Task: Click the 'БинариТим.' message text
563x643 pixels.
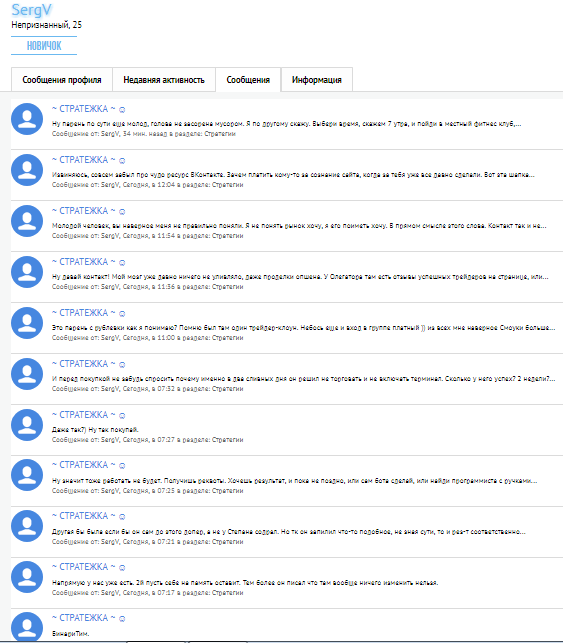Action: click(71, 634)
